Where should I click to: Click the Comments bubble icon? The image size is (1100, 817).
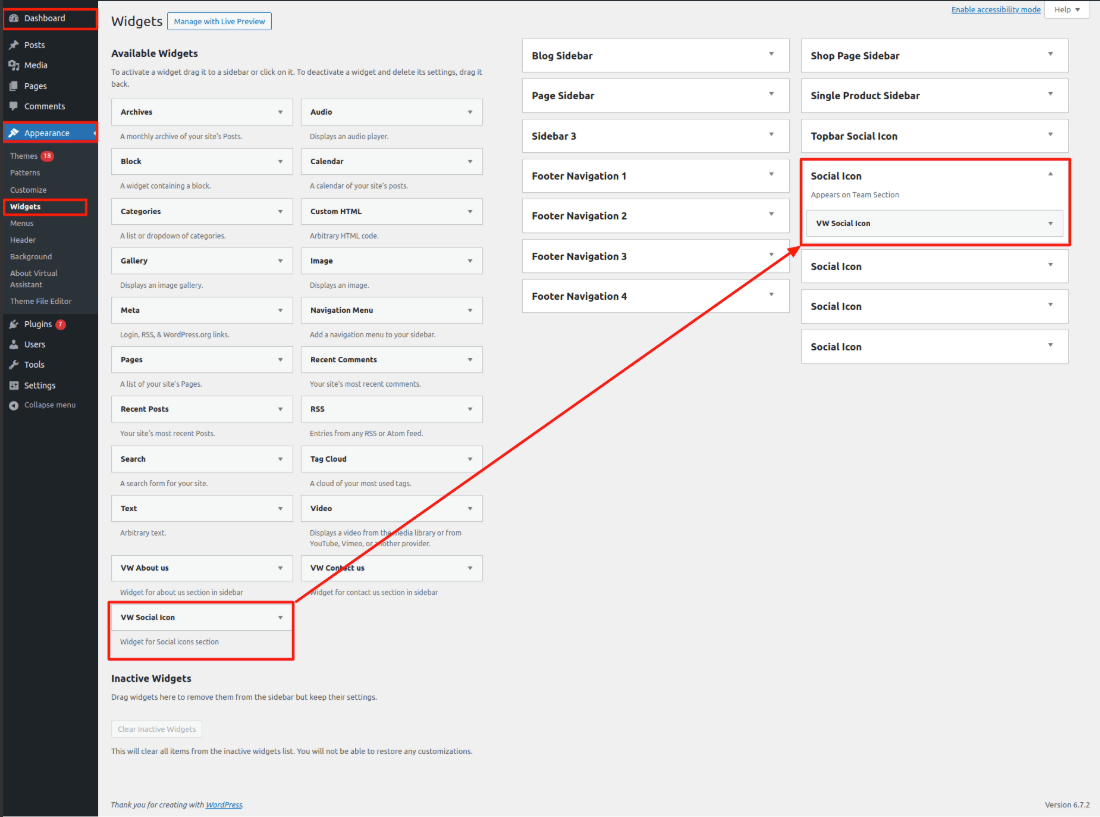(13, 106)
